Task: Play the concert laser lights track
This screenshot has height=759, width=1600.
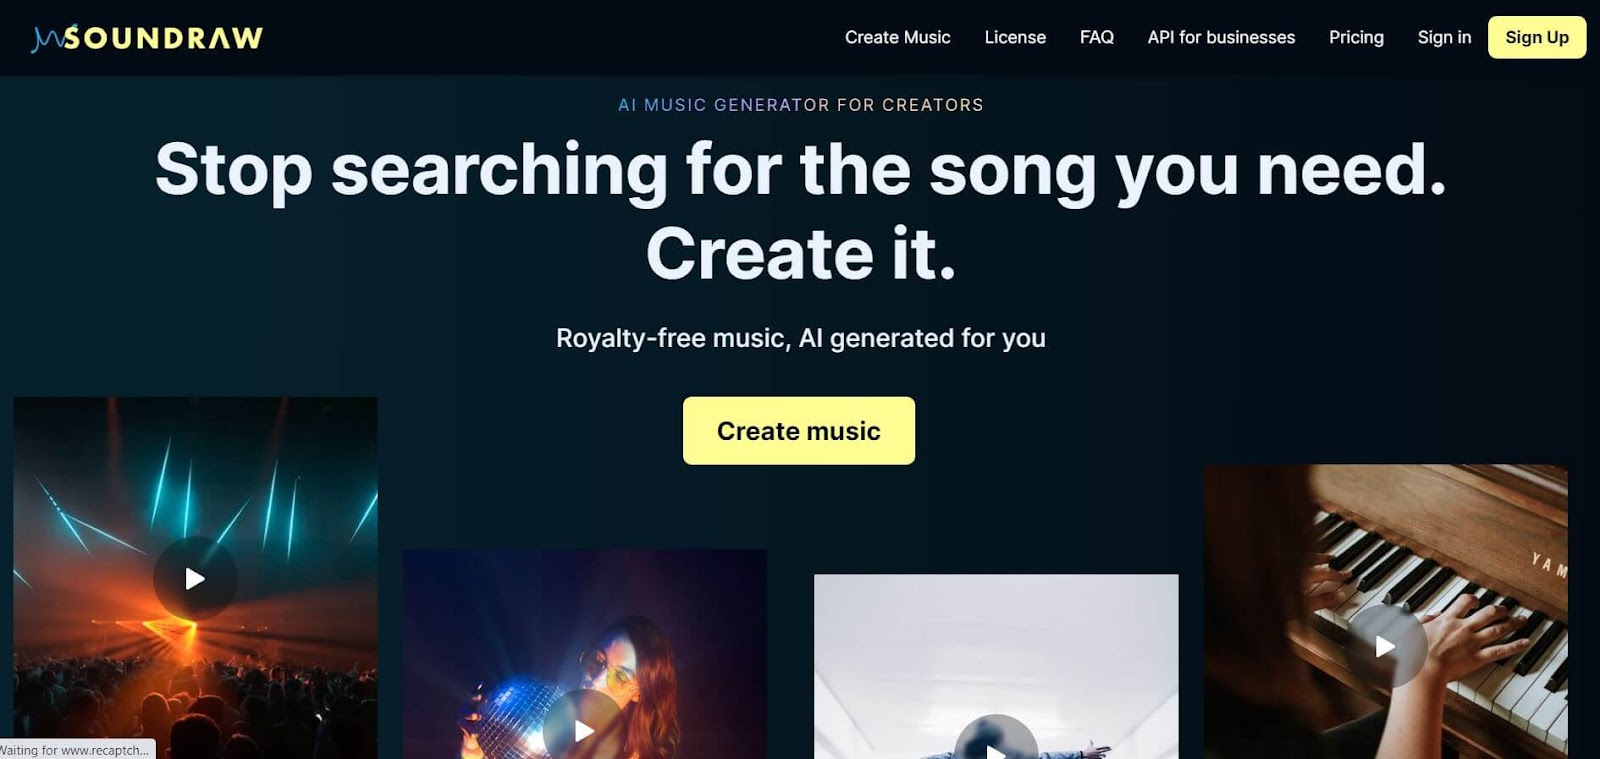Action: (x=195, y=578)
